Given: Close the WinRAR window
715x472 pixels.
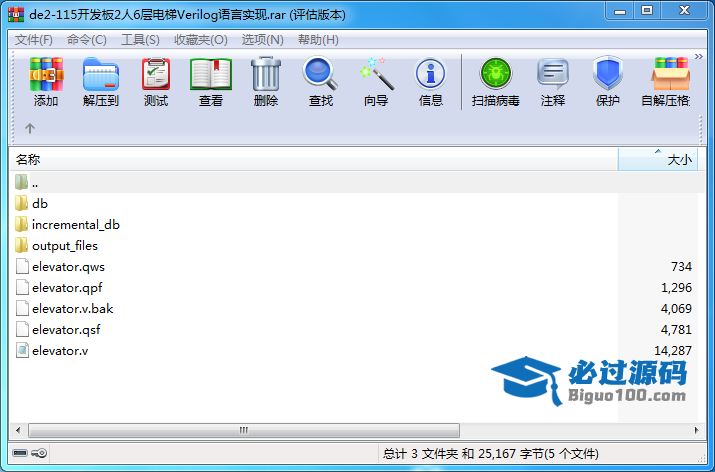Looking at the screenshot, I should coord(684,11).
